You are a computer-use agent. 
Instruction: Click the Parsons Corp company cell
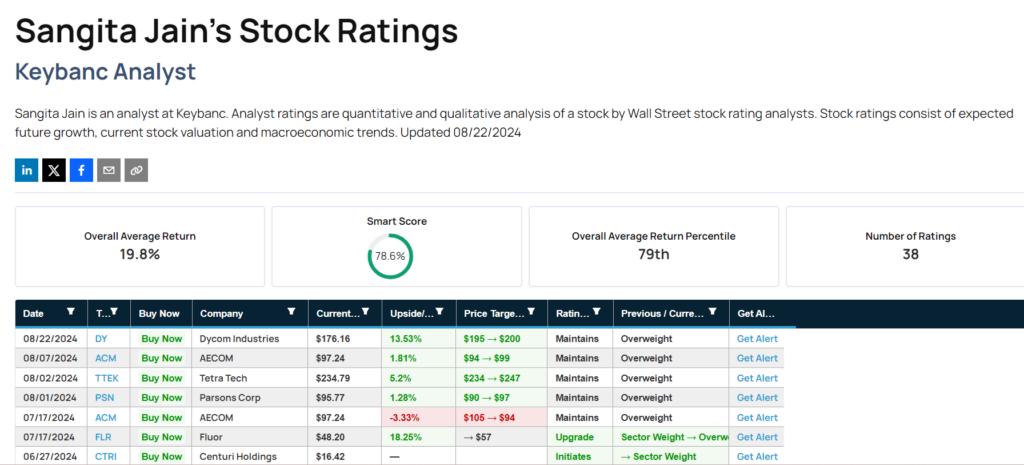pos(250,398)
